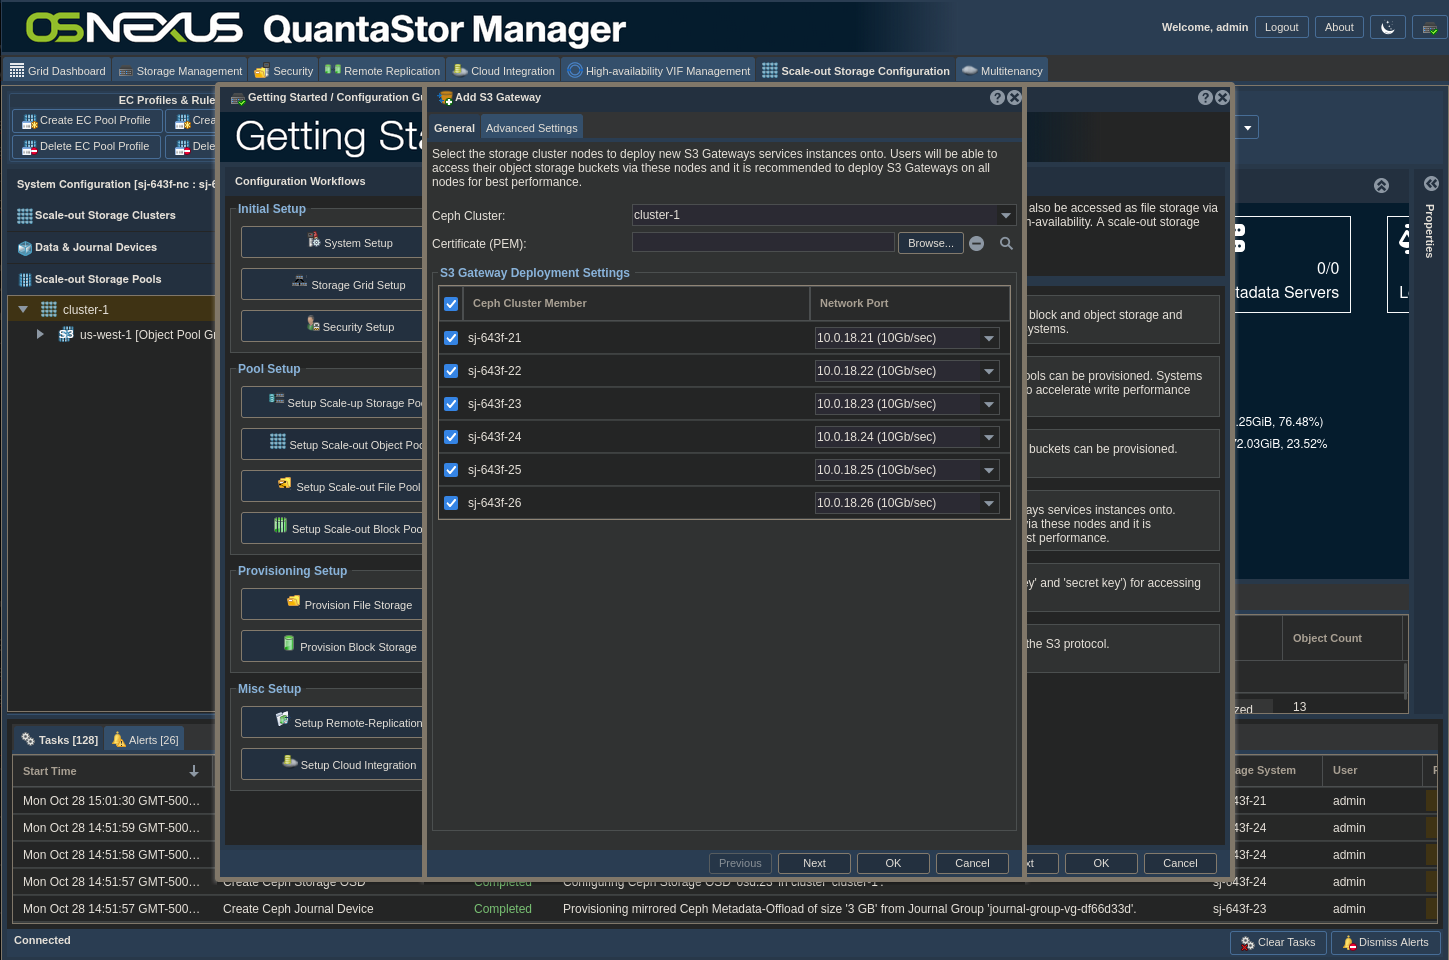Click the dark mode moon icon
This screenshot has height=960, width=1449.
1387,28
